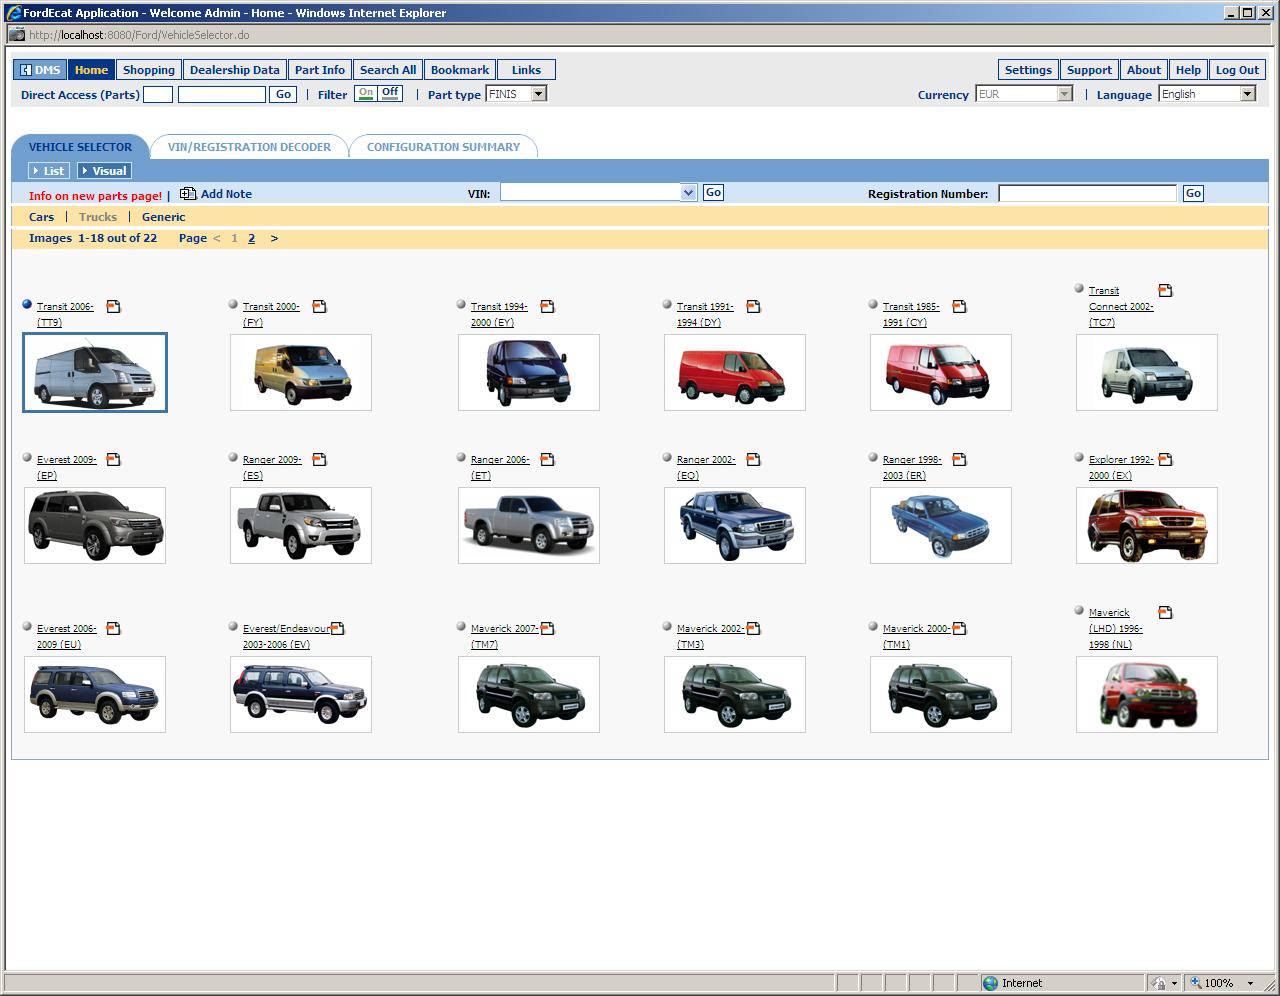Turn the Filter Off
Viewport: 1280px width, 996px height.
(390, 94)
